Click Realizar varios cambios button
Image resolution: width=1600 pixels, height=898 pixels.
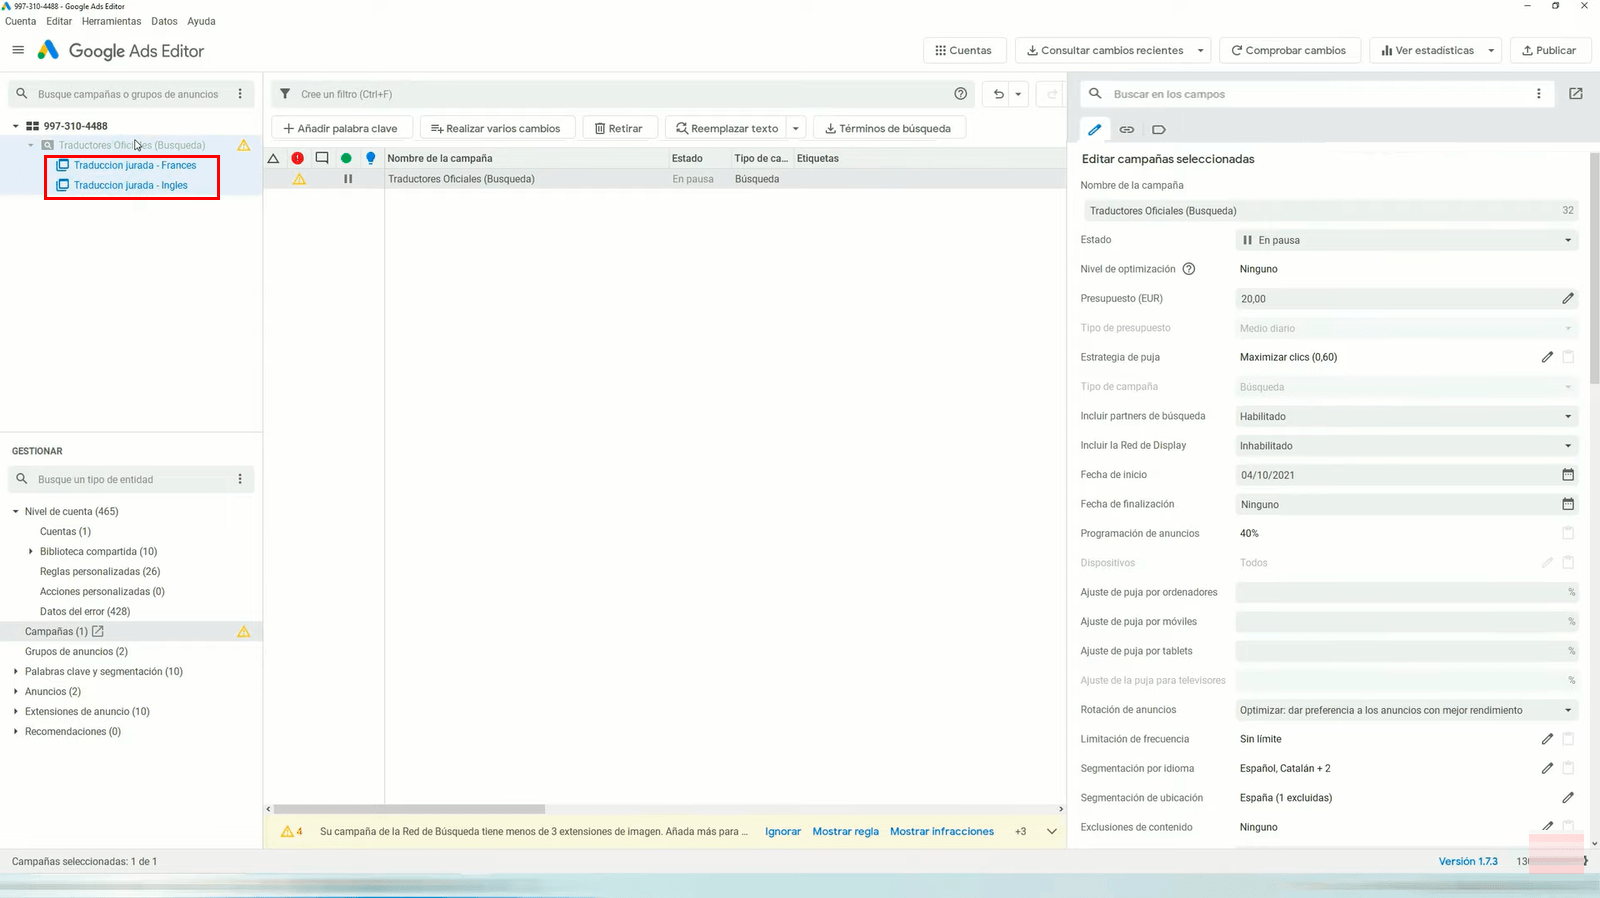pos(497,128)
